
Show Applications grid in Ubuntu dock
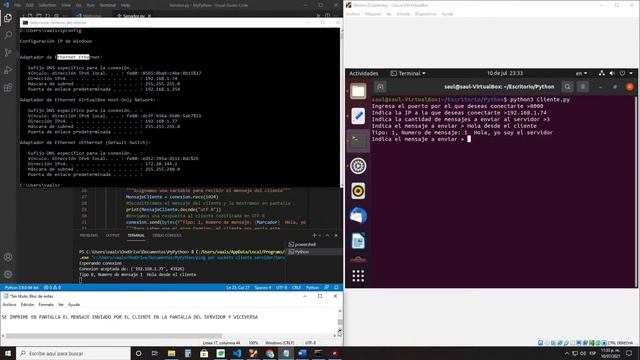click(x=358, y=276)
